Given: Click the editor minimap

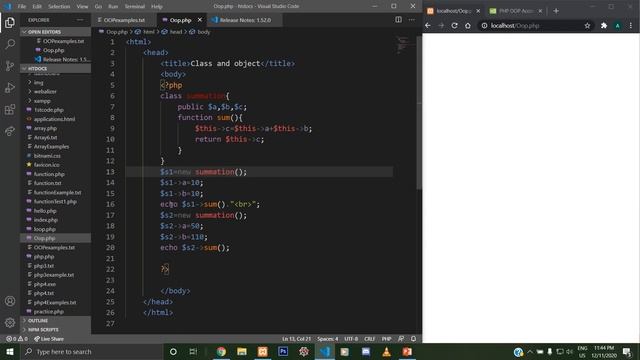Looking at the screenshot, I should click(403, 45).
